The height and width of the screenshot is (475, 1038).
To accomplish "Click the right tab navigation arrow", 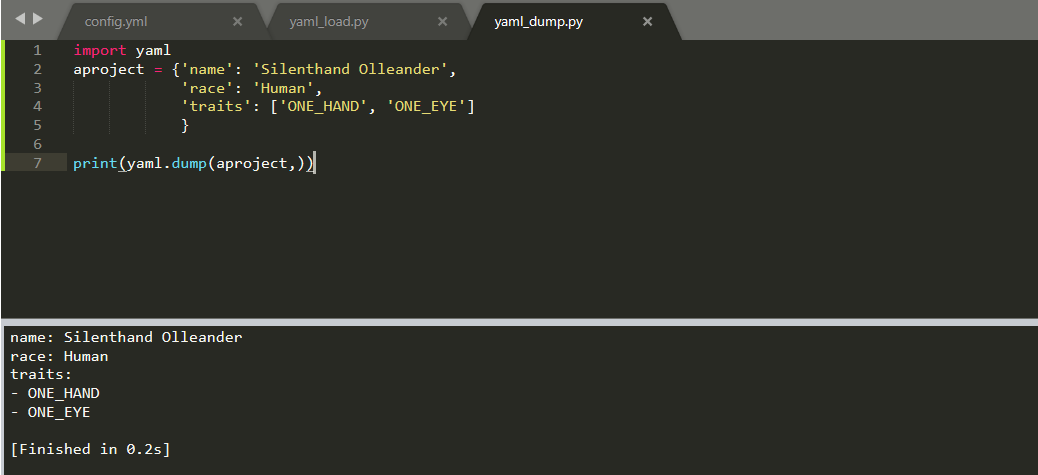I will [38, 19].
